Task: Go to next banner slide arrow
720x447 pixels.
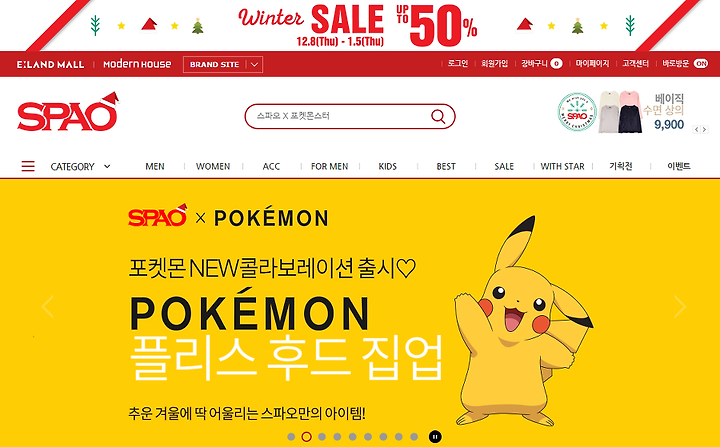Action: tap(680, 306)
